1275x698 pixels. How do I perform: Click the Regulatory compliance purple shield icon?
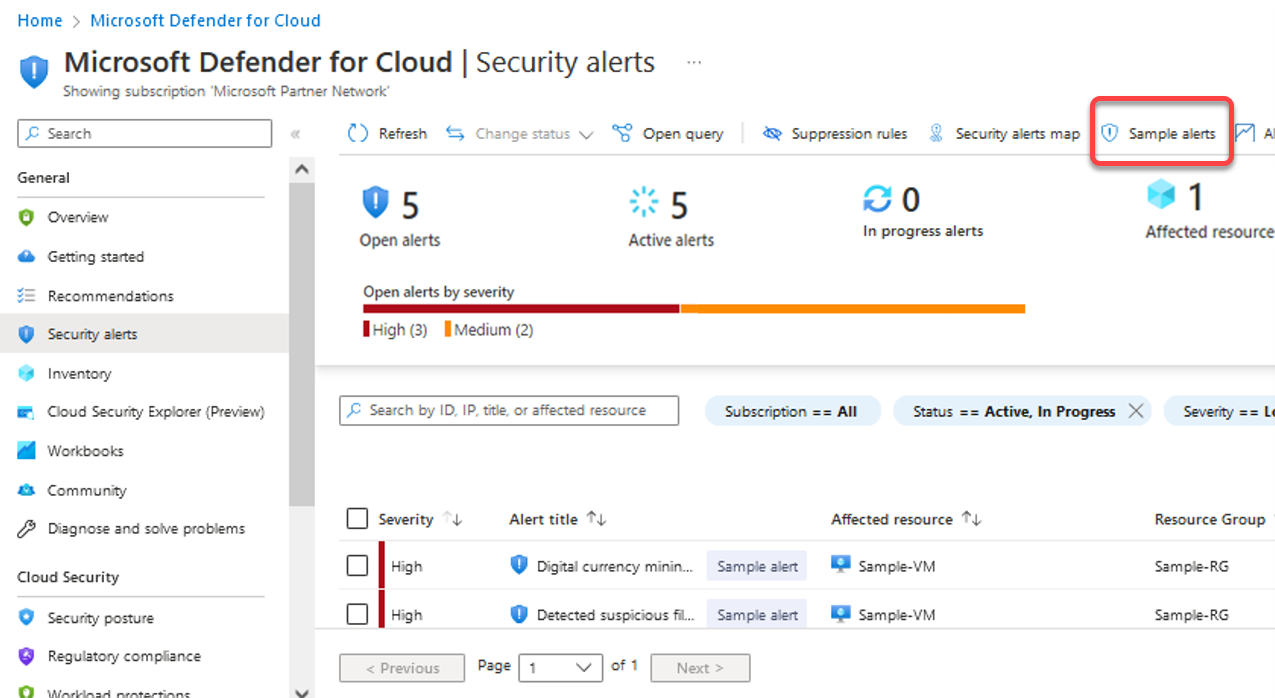[x=27, y=656]
